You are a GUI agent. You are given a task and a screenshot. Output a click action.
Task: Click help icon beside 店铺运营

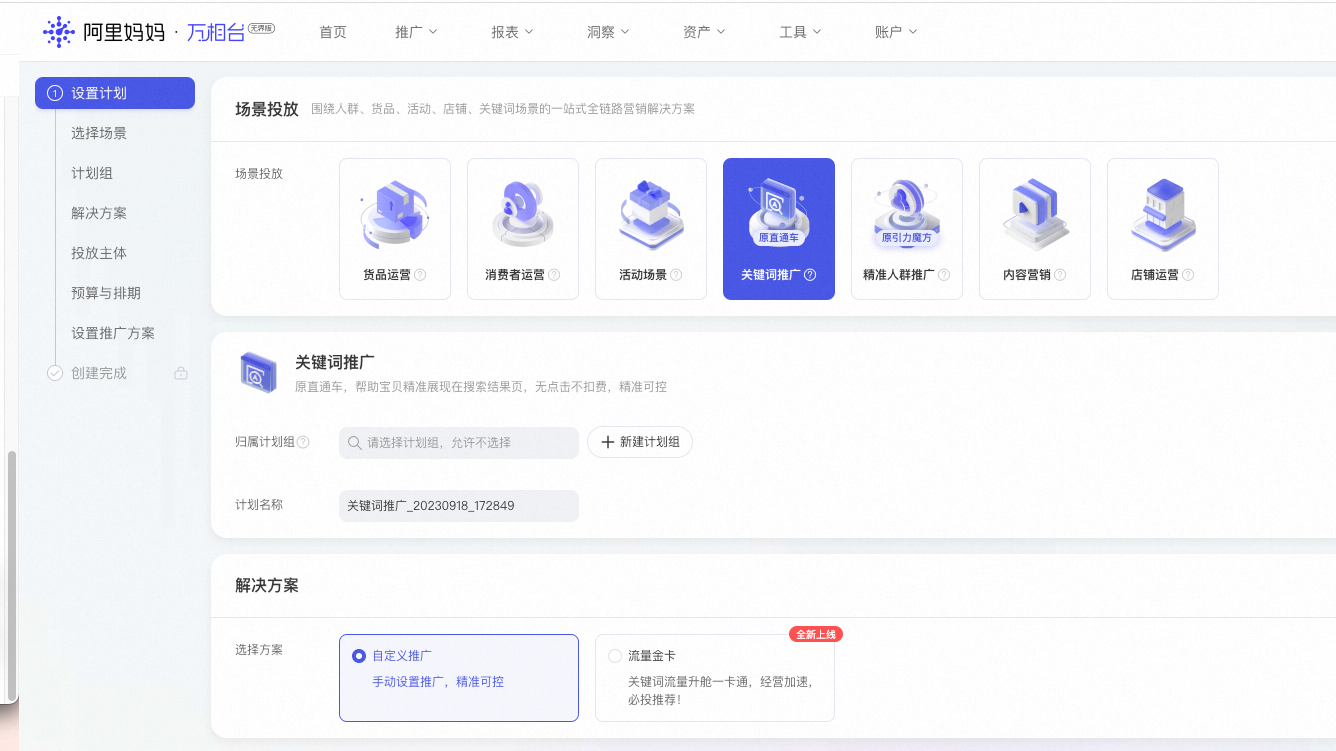click(x=1188, y=275)
